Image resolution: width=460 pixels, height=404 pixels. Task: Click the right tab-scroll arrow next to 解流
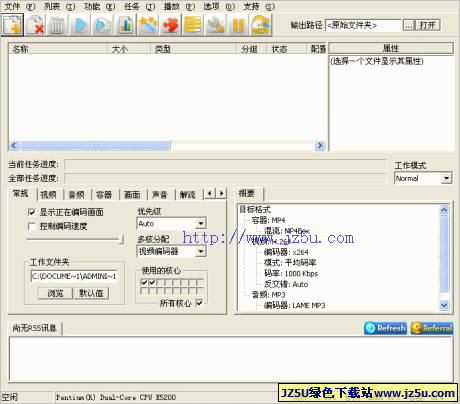[x=221, y=193]
